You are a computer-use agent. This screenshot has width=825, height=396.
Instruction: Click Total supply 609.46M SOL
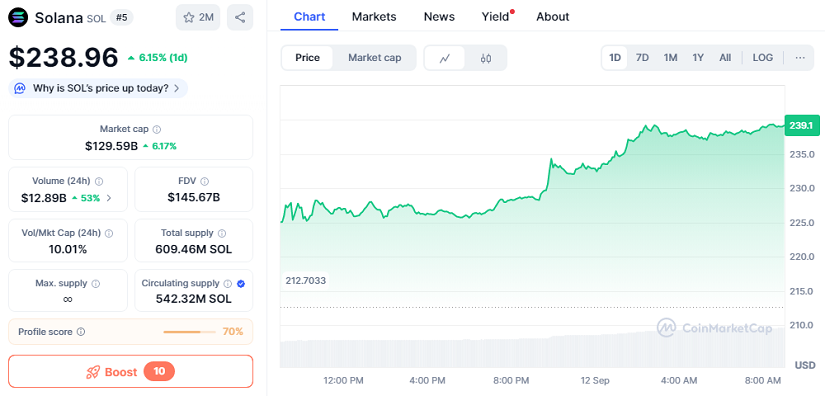point(194,249)
